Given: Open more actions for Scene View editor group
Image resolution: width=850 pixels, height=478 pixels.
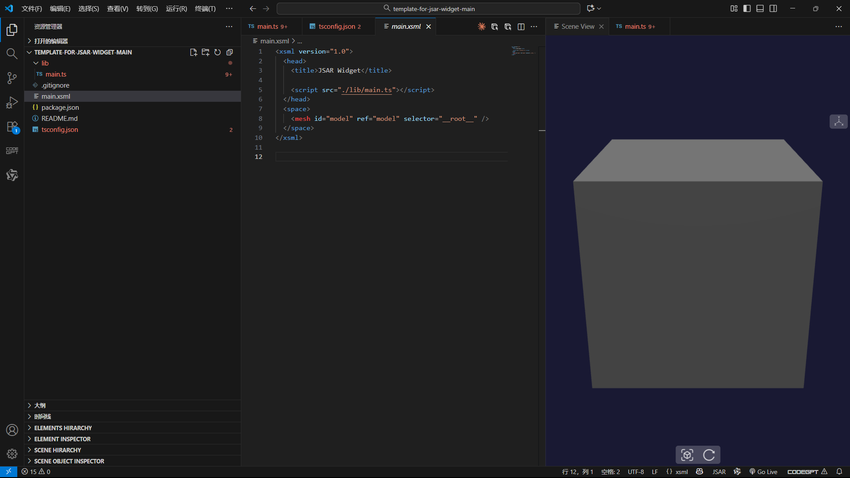Looking at the screenshot, I should (x=839, y=26).
